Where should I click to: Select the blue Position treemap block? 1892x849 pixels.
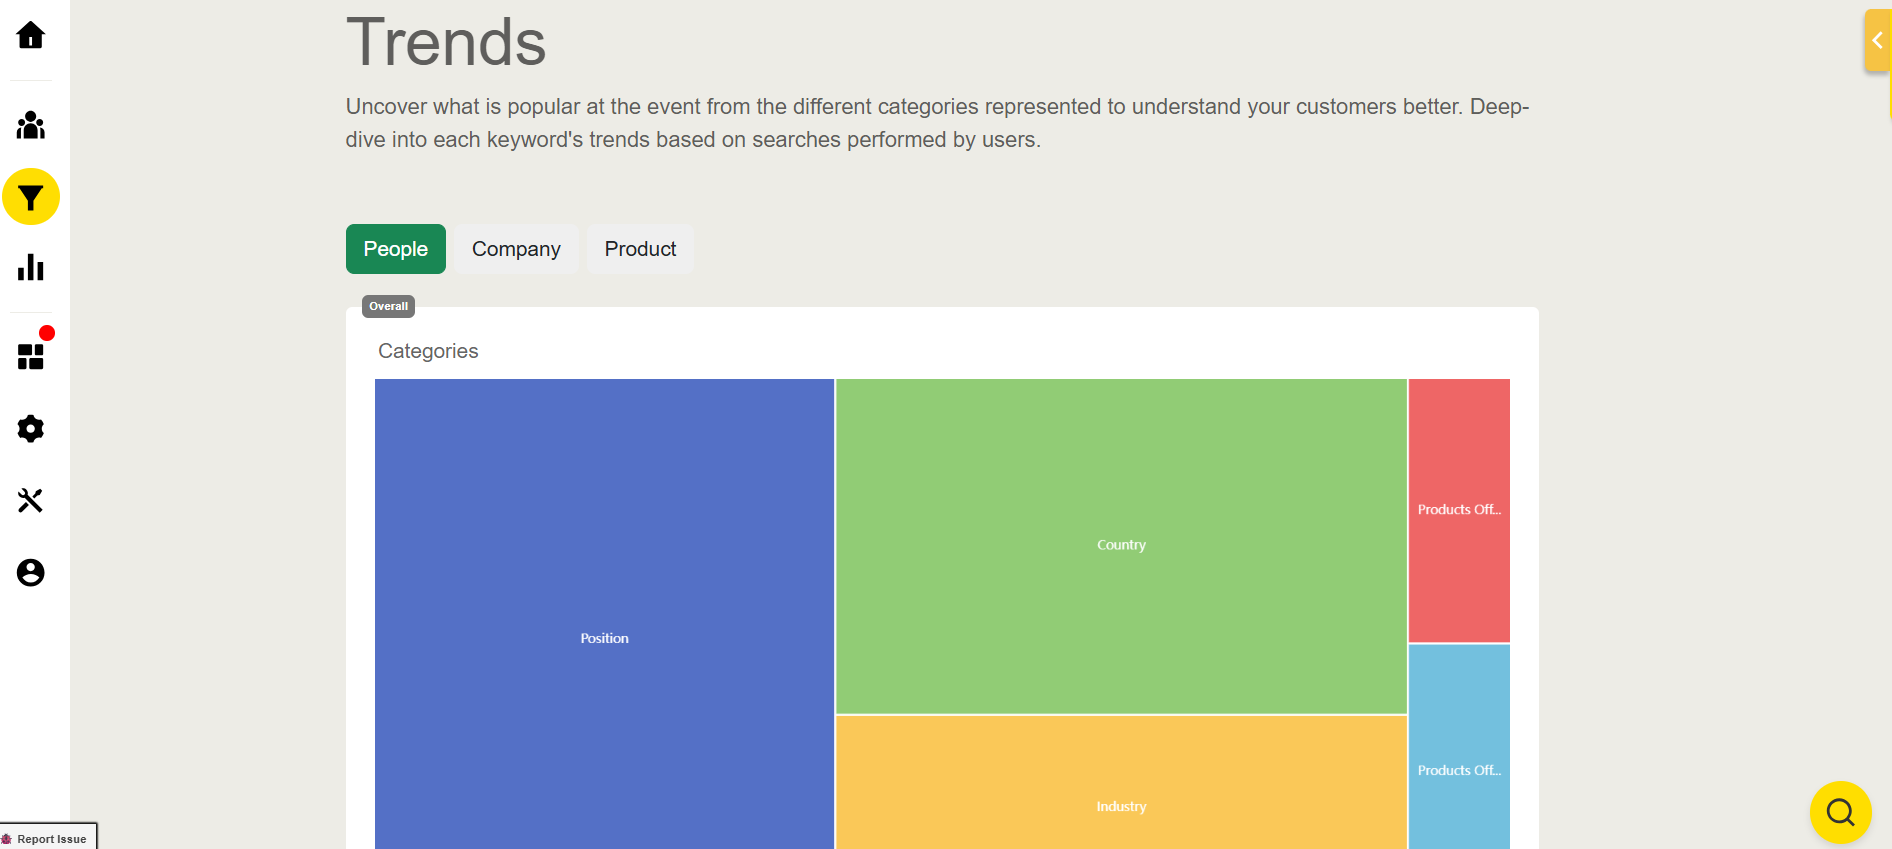click(604, 614)
